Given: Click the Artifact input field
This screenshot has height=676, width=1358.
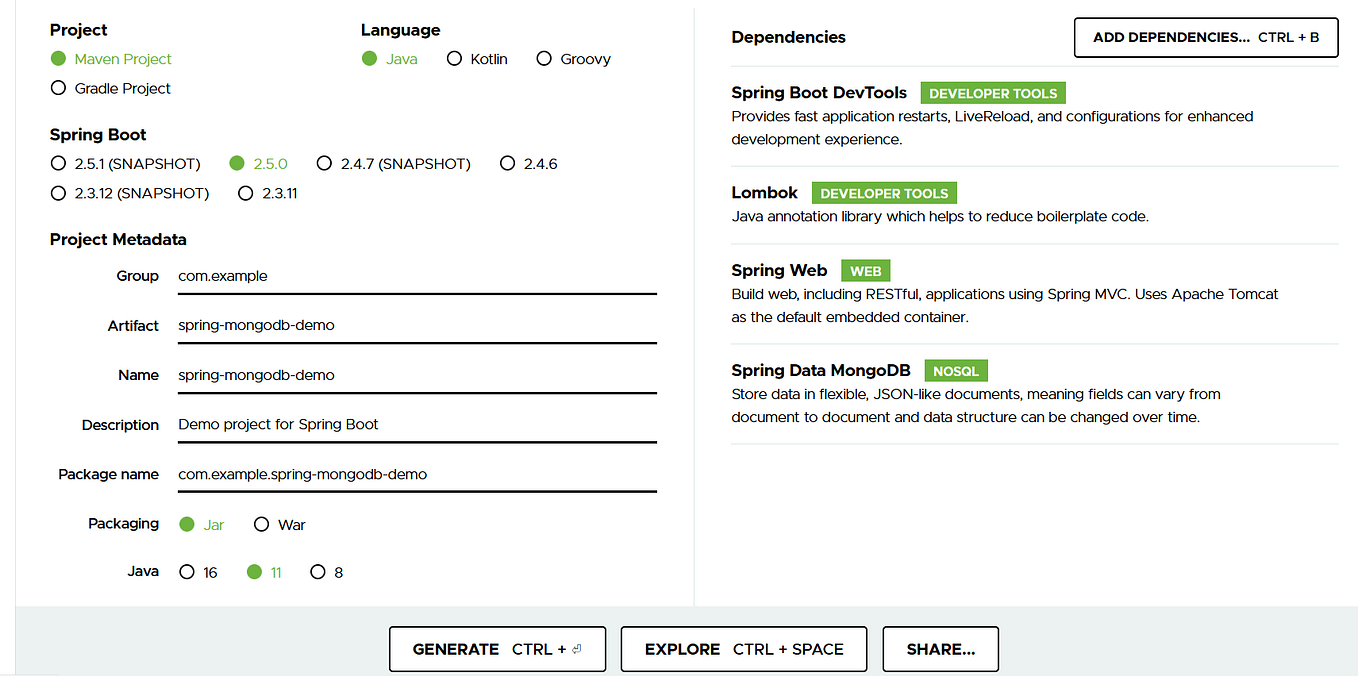Looking at the screenshot, I should [416, 326].
